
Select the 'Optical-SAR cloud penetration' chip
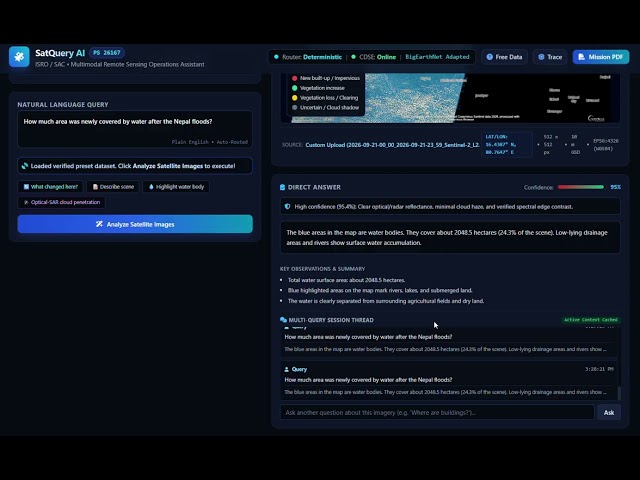click(x=61, y=202)
